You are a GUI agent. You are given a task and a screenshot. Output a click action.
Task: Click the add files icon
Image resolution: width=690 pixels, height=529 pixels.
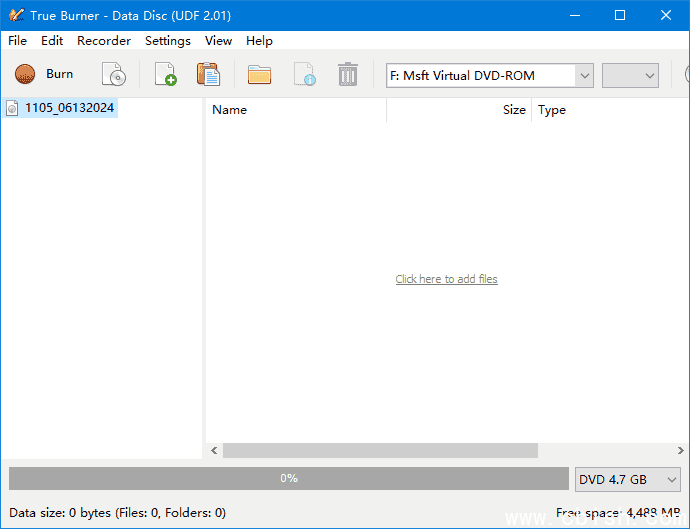[165, 74]
